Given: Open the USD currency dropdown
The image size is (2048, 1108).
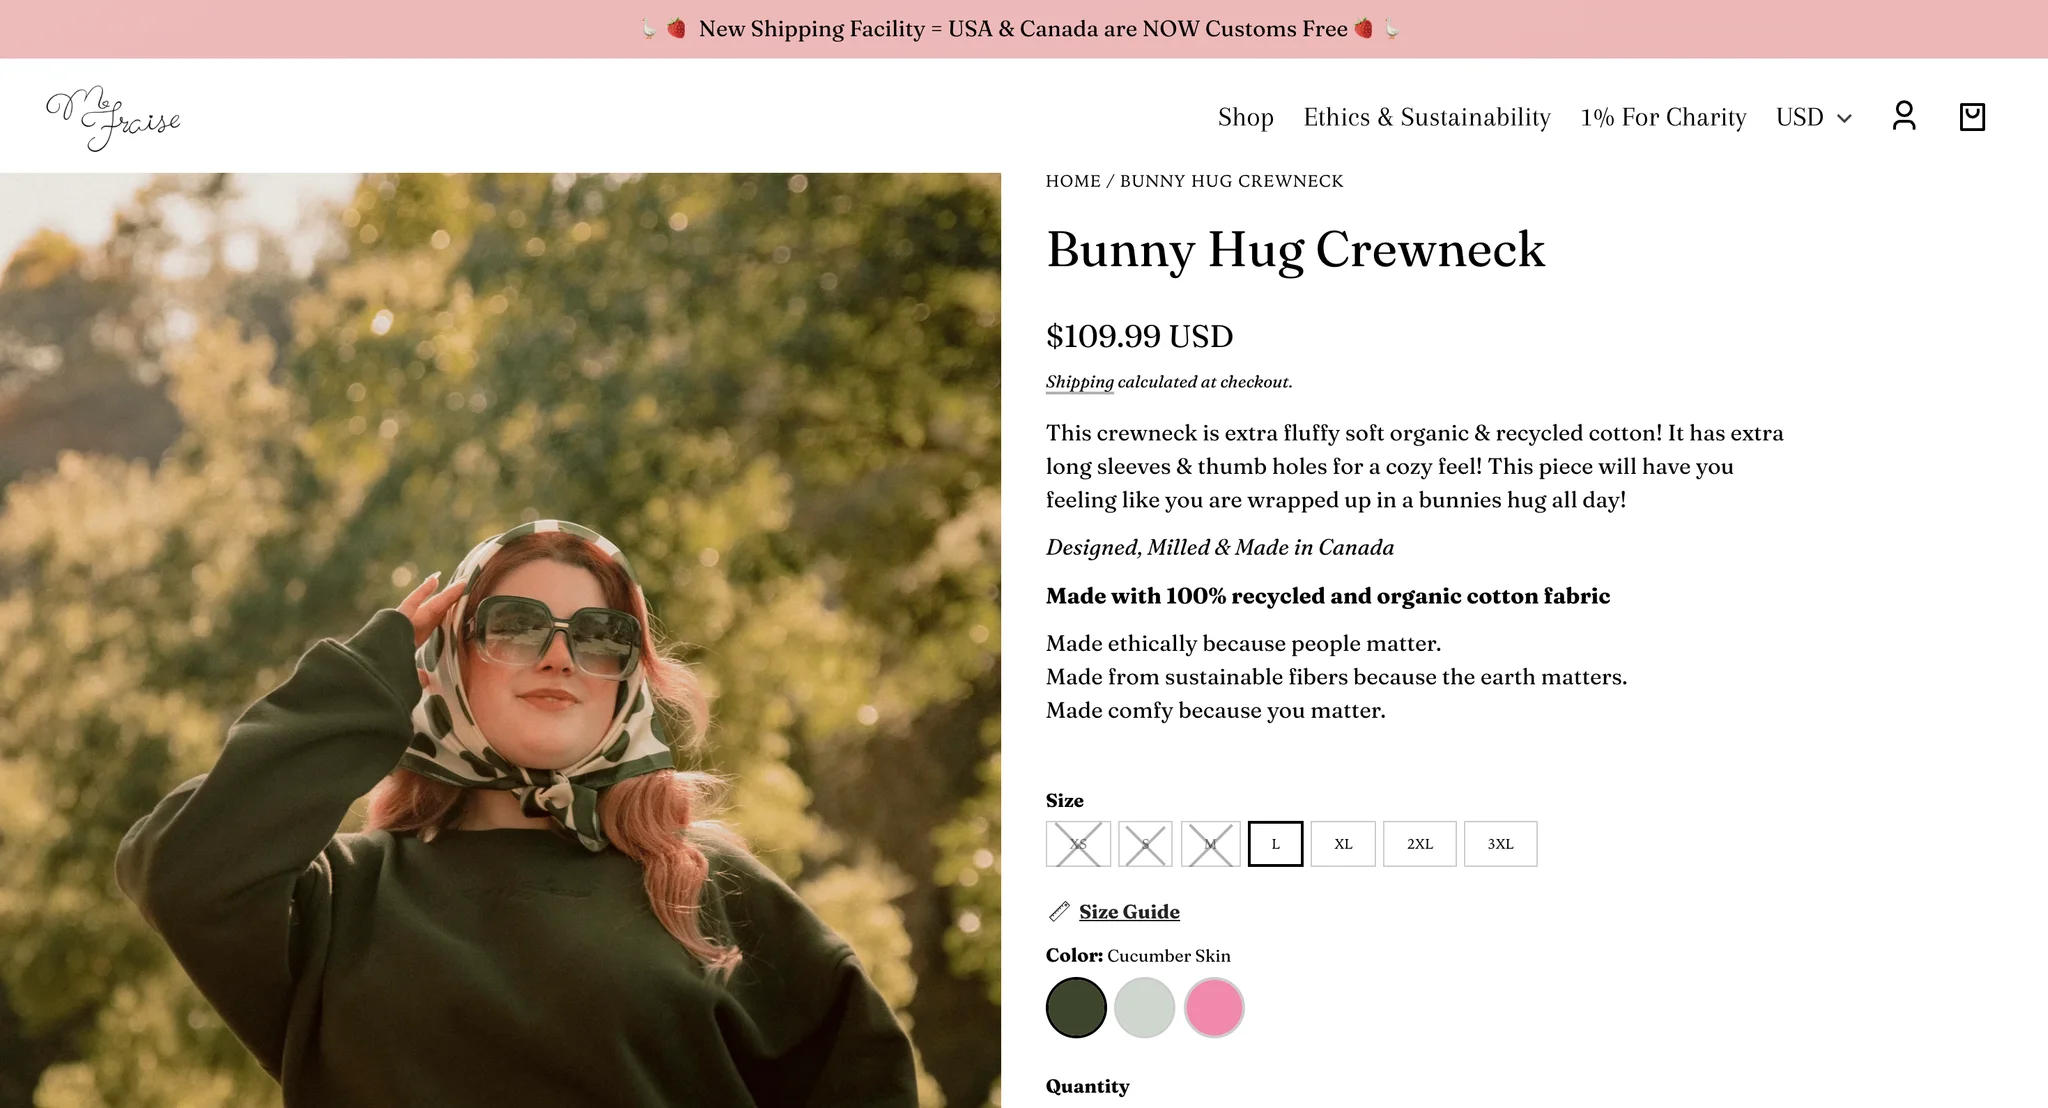Looking at the screenshot, I should tap(1814, 117).
